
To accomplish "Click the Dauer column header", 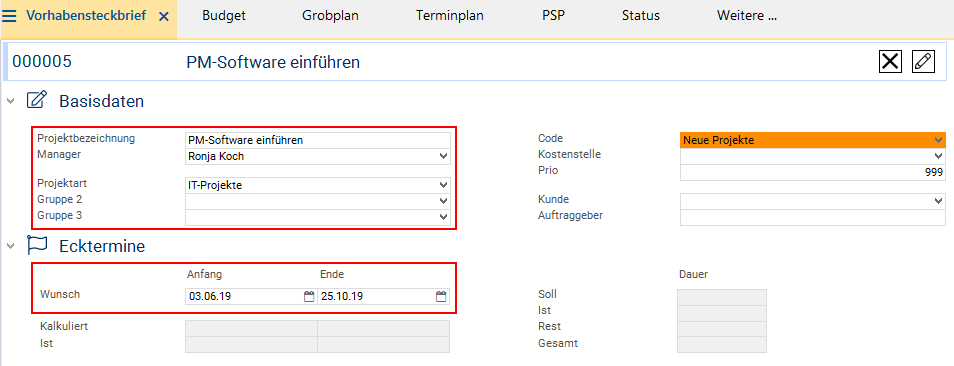I will (694, 275).
